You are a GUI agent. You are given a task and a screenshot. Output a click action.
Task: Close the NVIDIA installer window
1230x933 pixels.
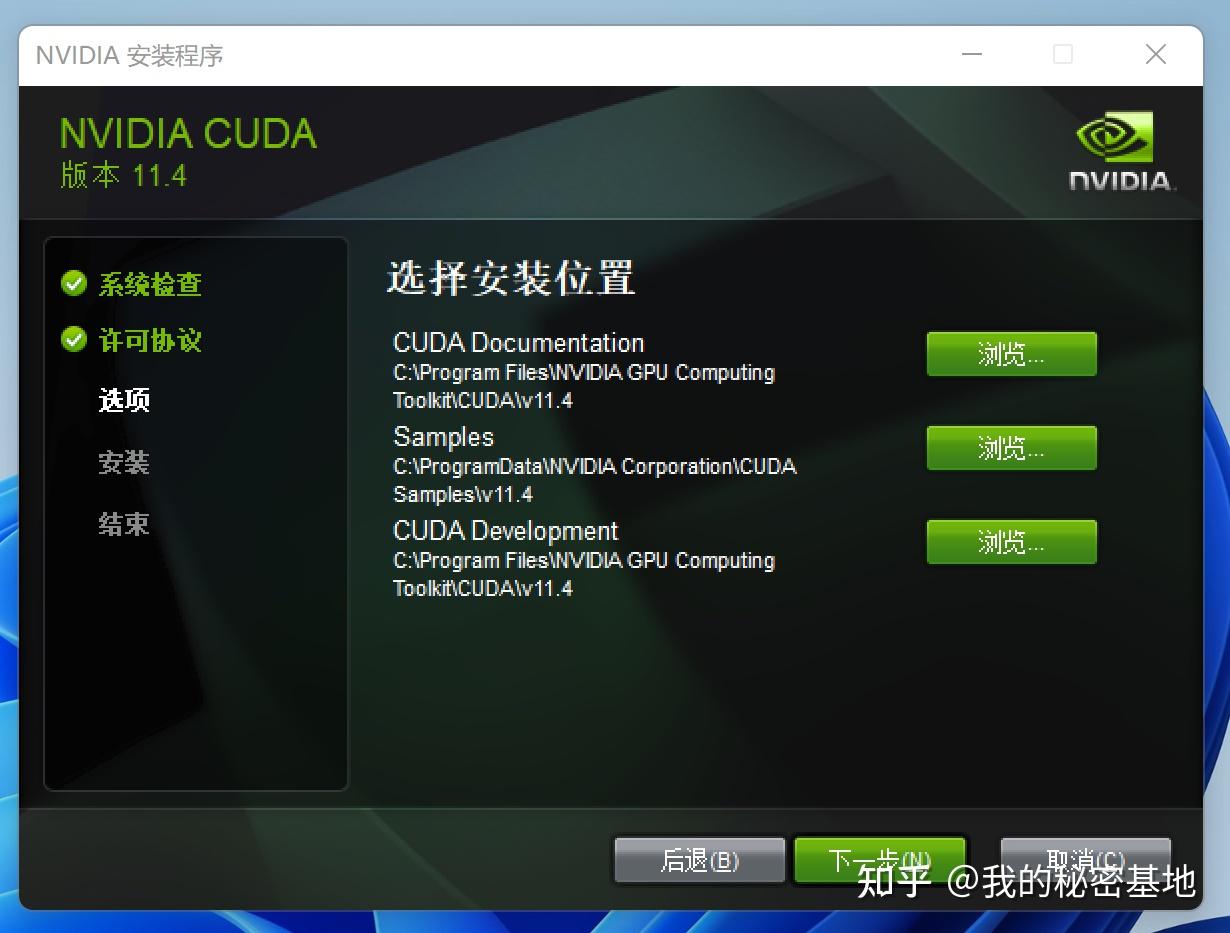(x=1156, y=54)
